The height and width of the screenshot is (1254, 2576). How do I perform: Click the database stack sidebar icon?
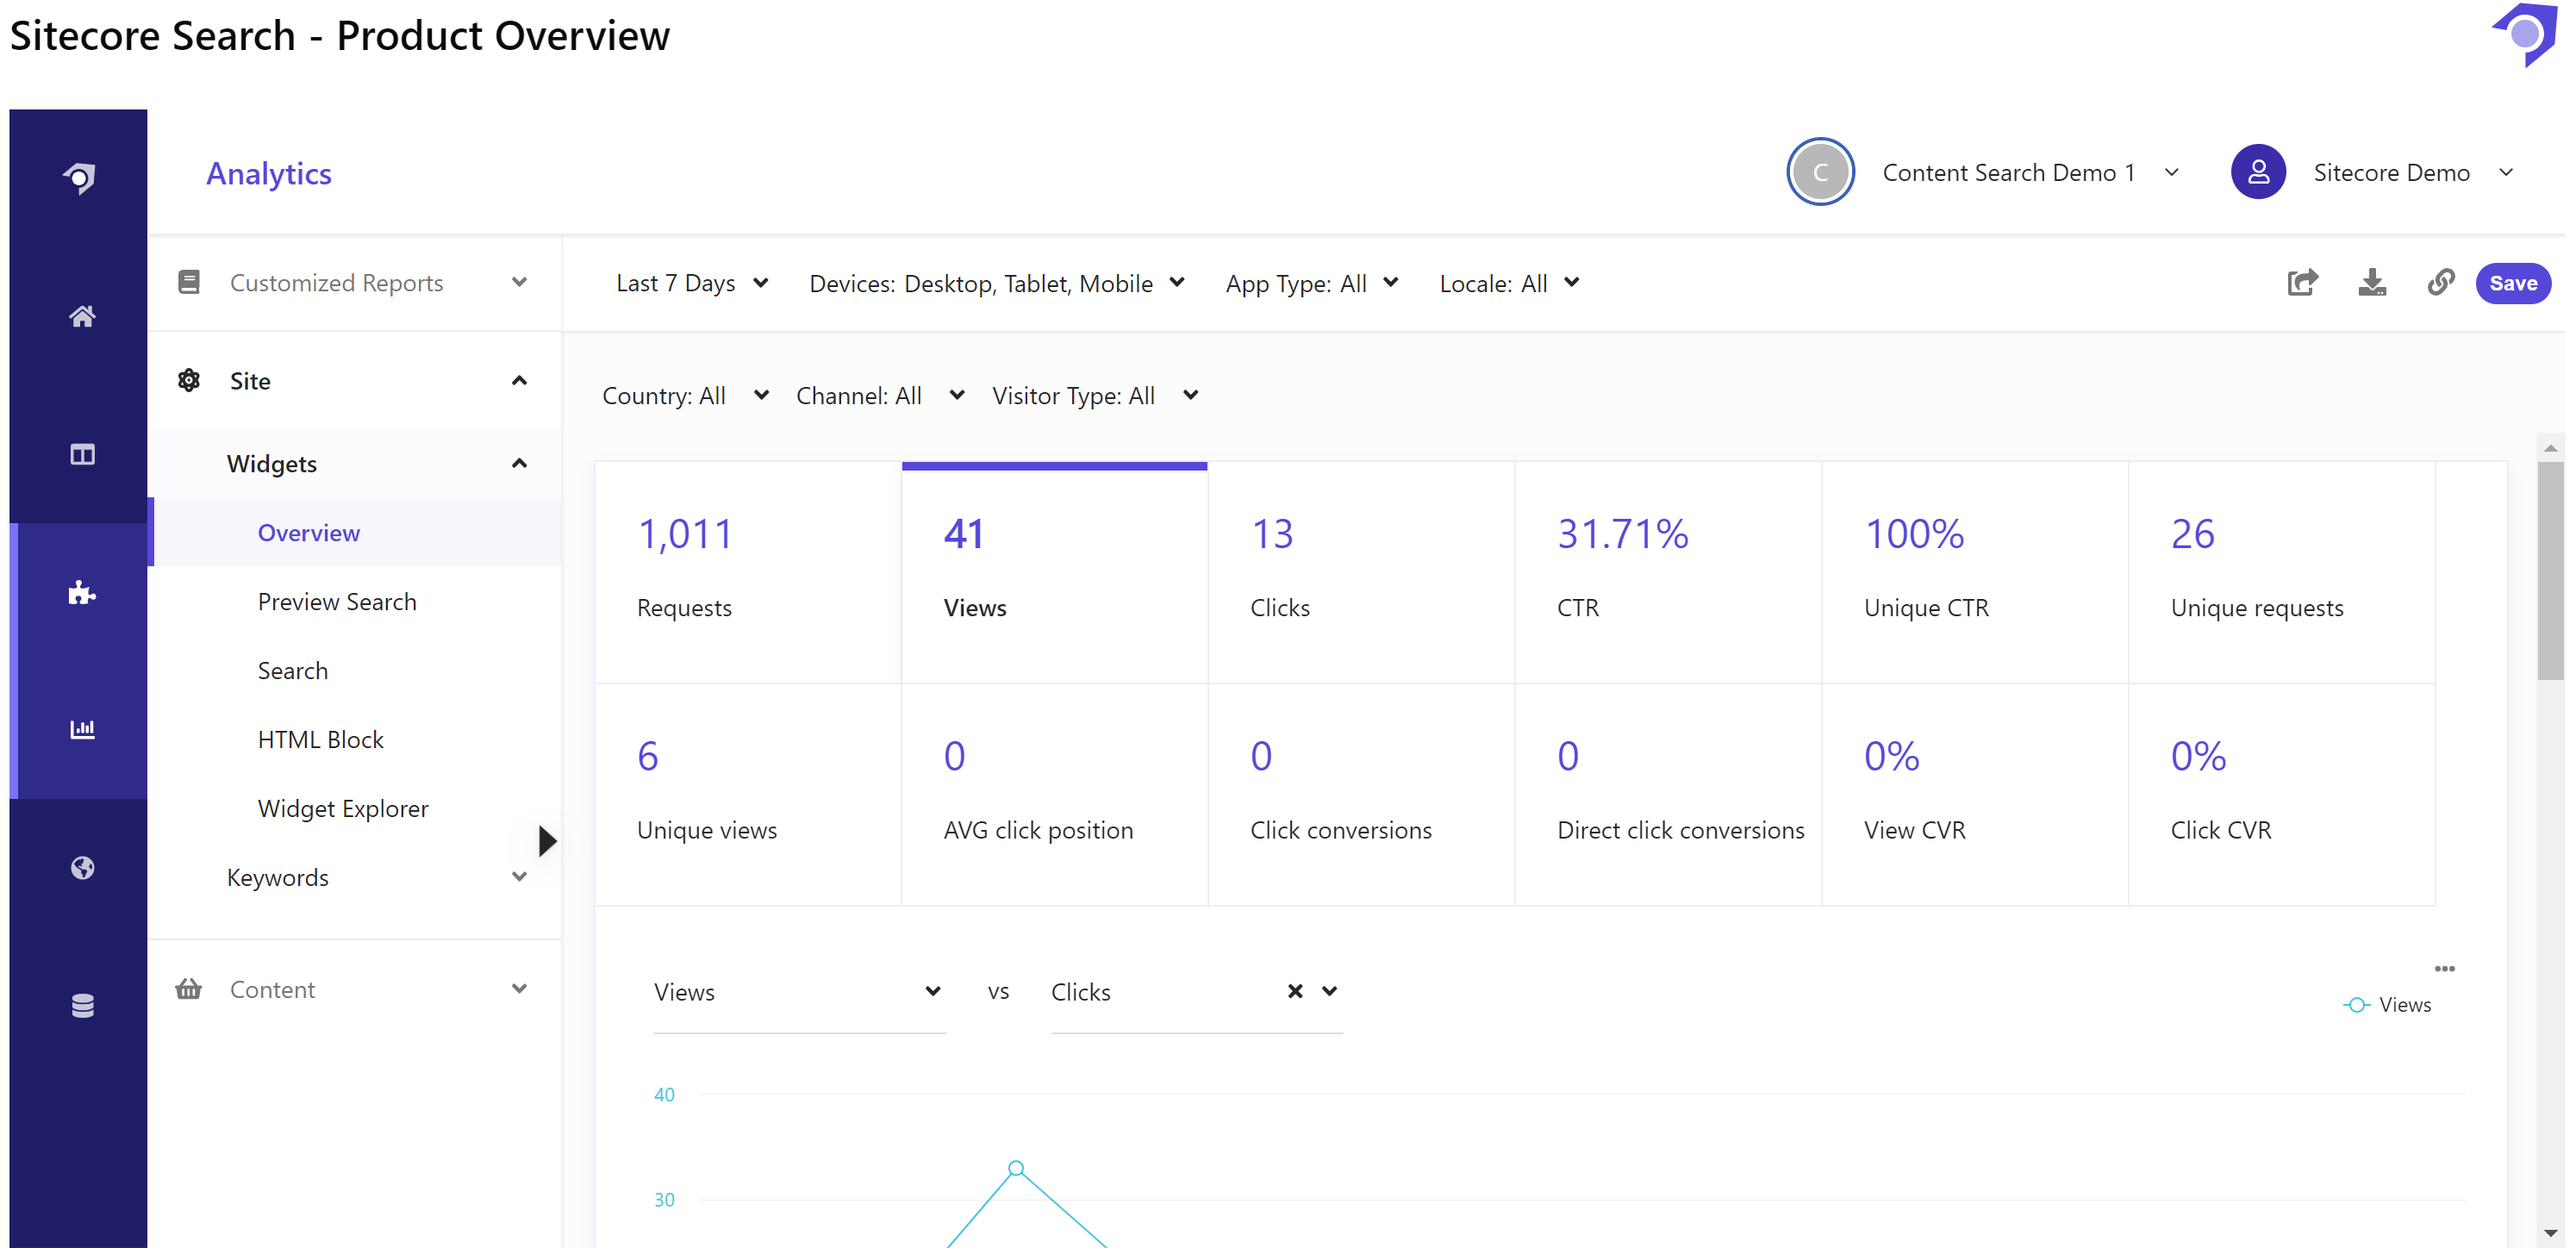(82, 1007)
